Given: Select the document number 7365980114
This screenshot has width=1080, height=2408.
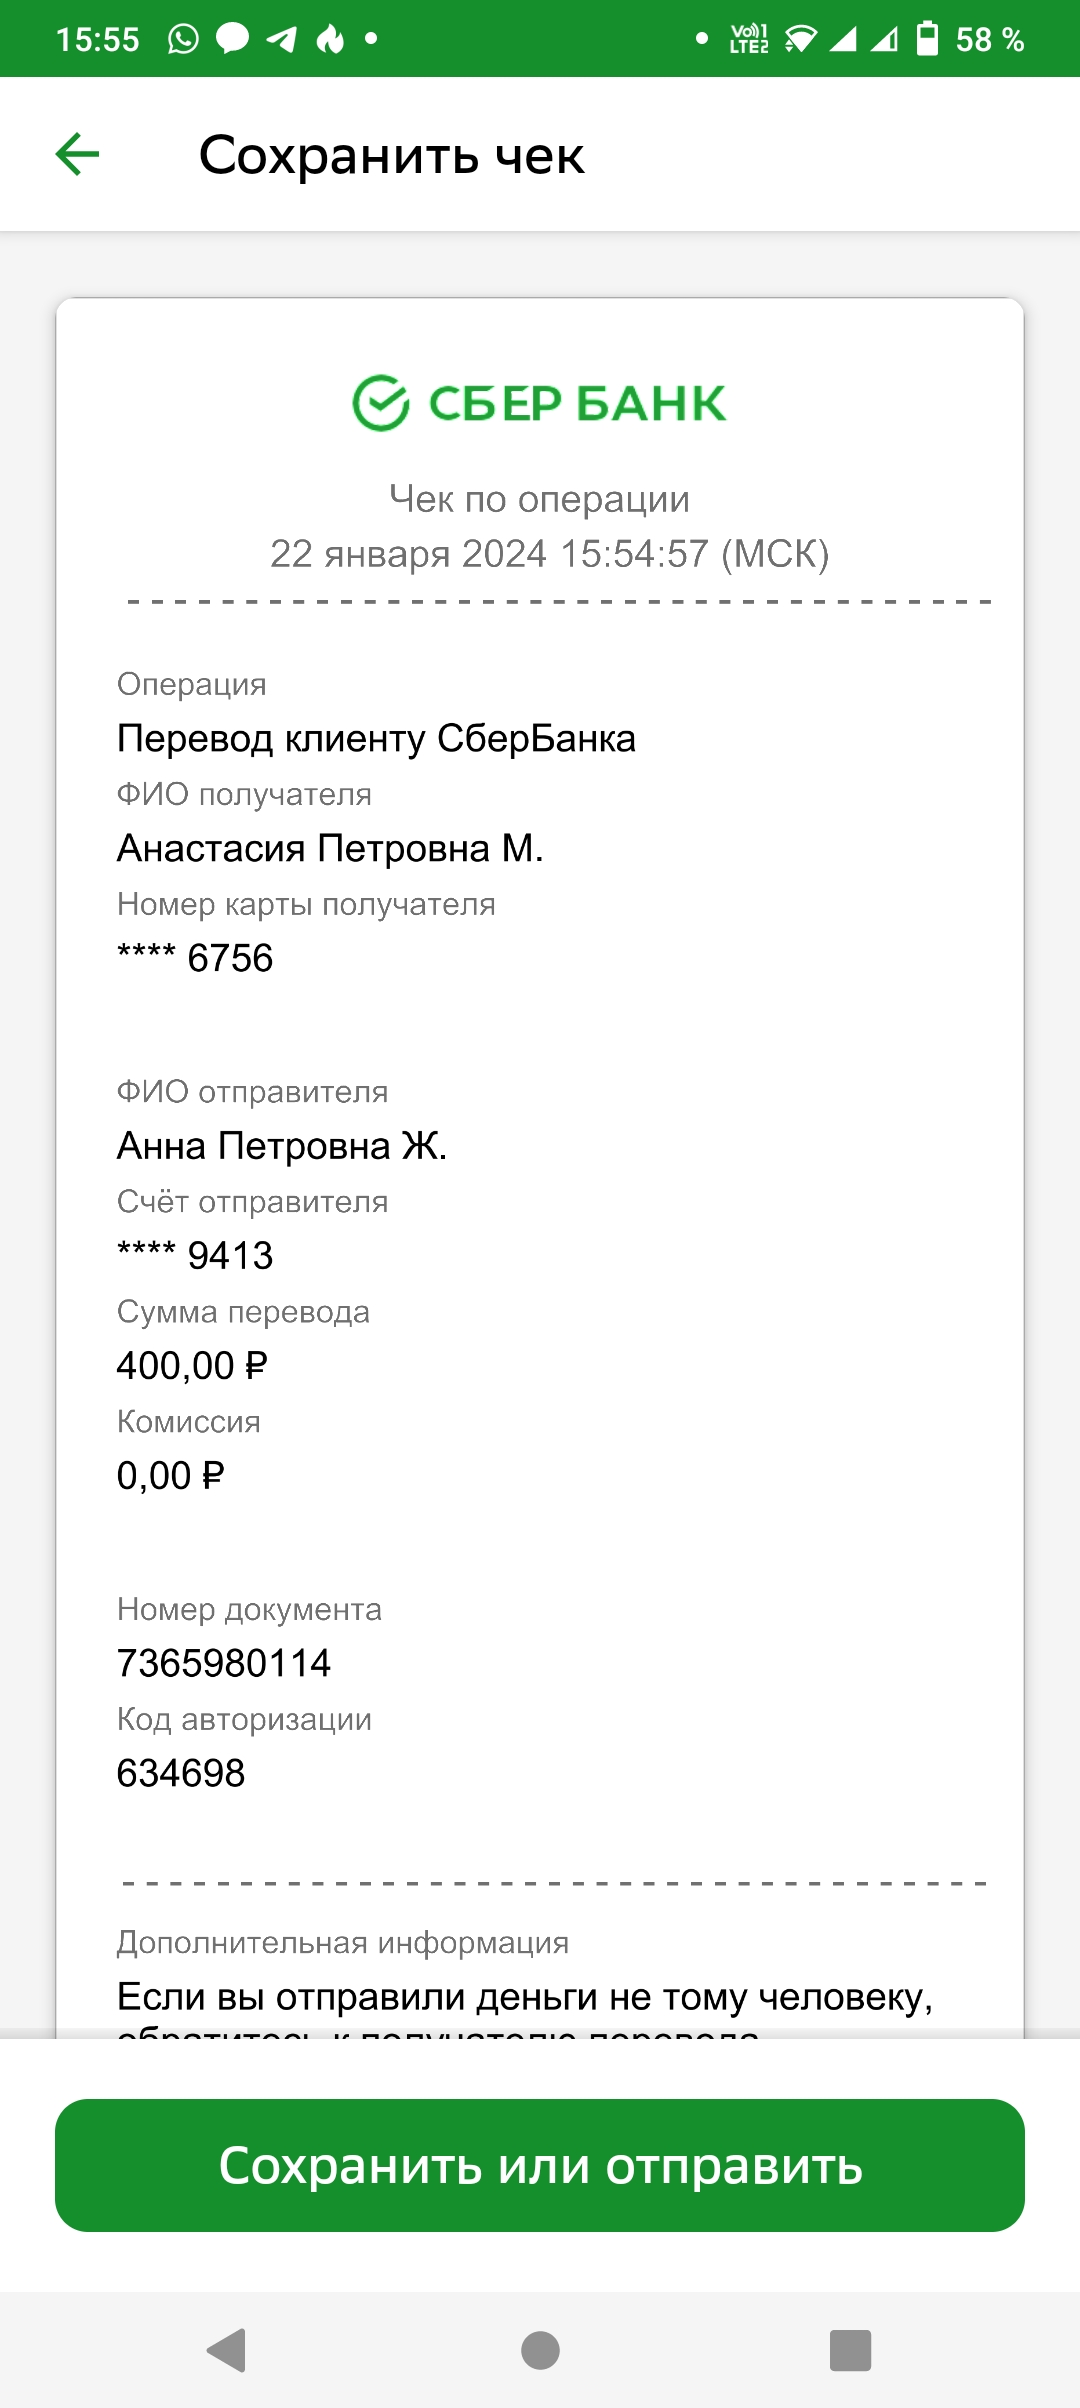Looking at the screenshot, I should 224,1663.
